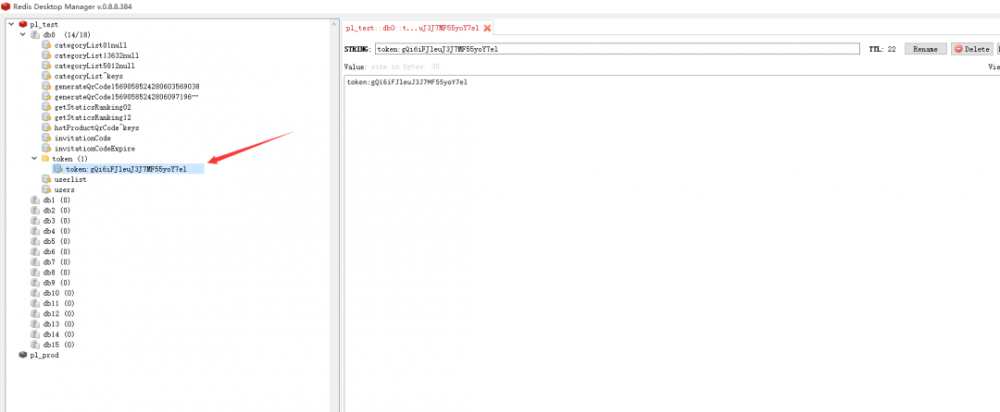Viewport: 1000px width, 412px height.
Task: Click the db5 database icon
Action: 34,242
